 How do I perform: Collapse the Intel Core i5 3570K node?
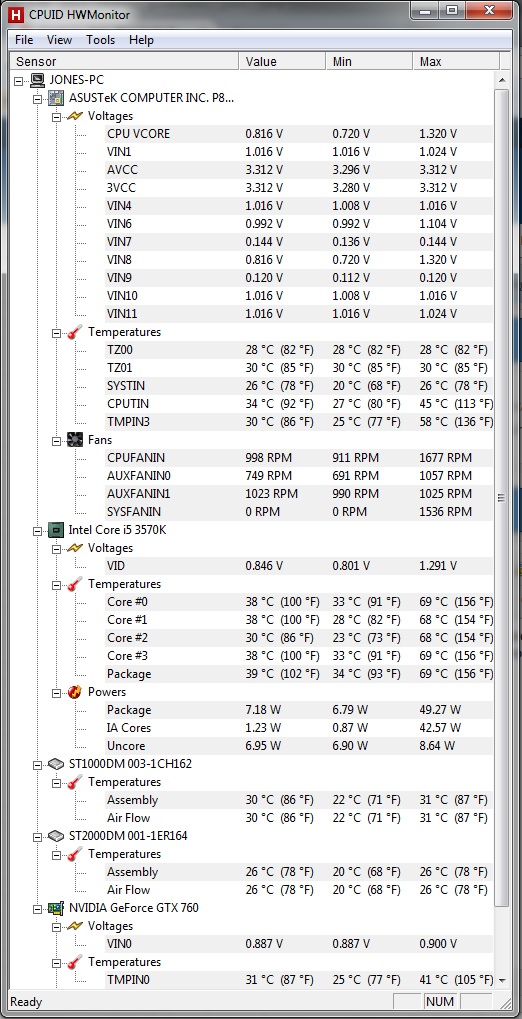tap(37, 530)
